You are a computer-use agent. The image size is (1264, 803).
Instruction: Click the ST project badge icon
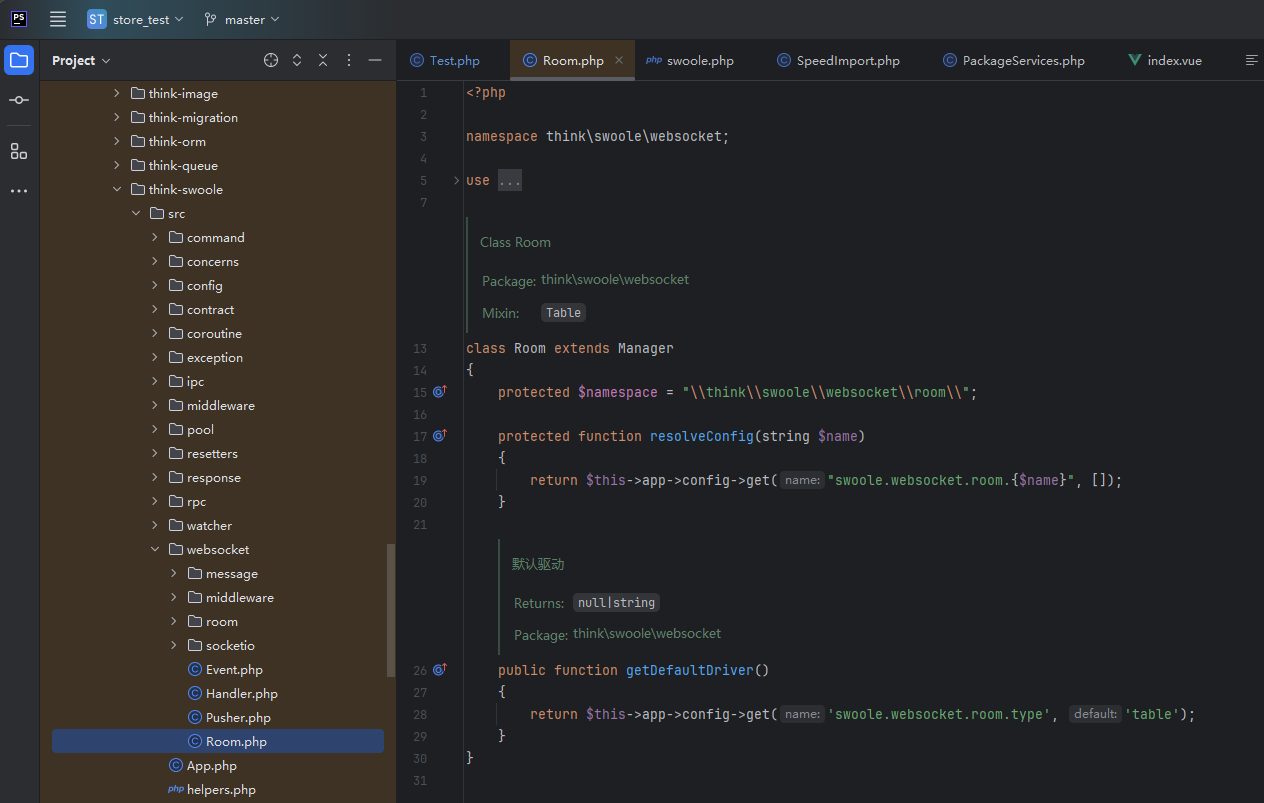point(97,19)
